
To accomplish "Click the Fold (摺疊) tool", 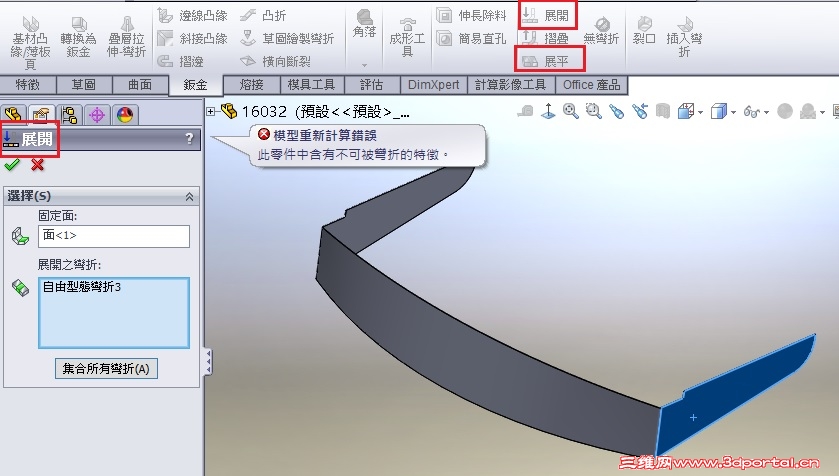I will click(x=545, y=39).
